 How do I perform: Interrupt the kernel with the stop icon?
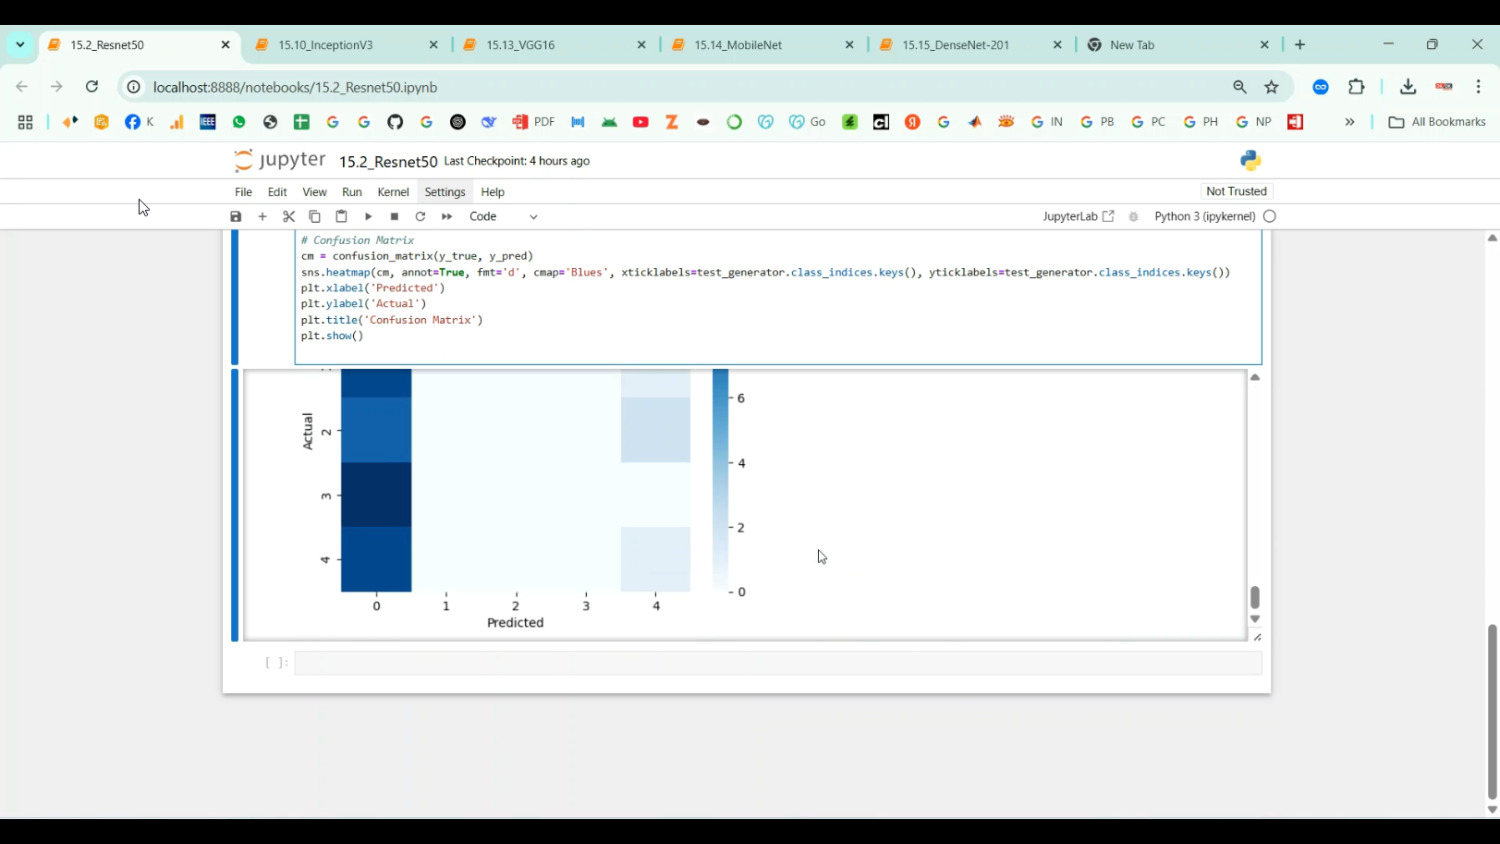click(x=395, y=217)
